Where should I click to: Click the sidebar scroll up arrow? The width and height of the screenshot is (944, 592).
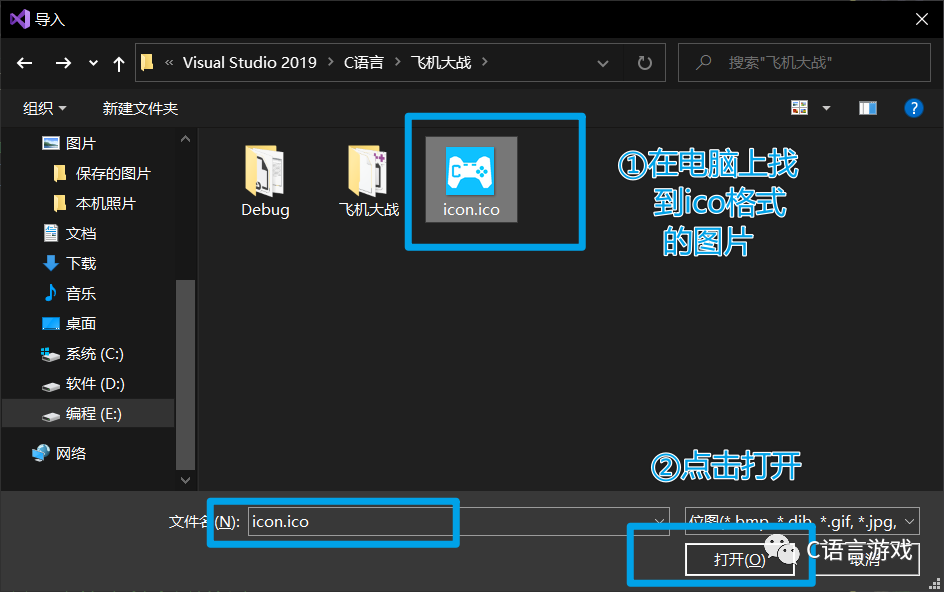coord(185,139)
